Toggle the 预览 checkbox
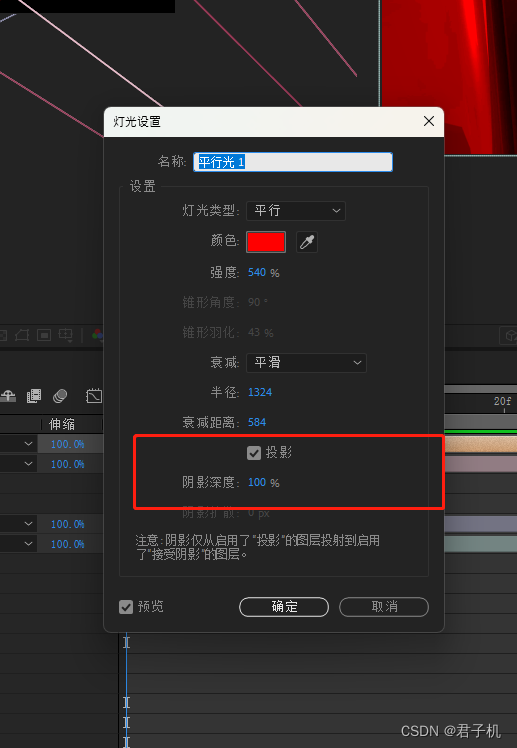Image resolution: width=517 pixels, height=748 pixels. point(126,607)
